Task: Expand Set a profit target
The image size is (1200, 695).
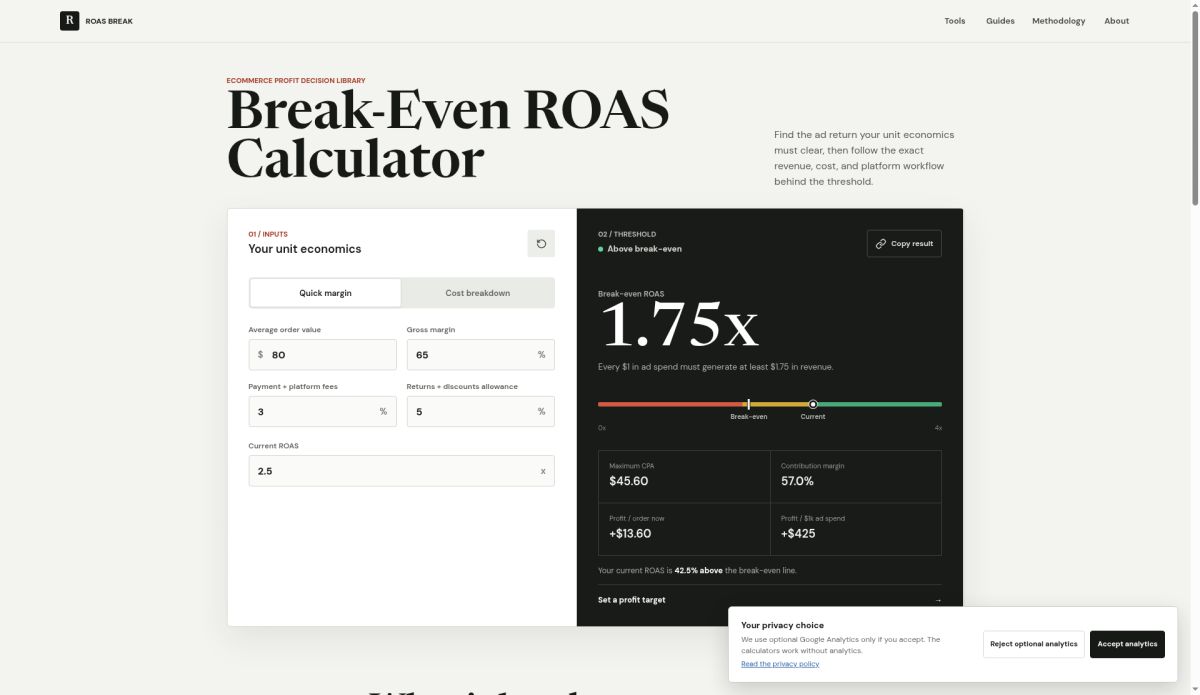Action: (770, 600)
